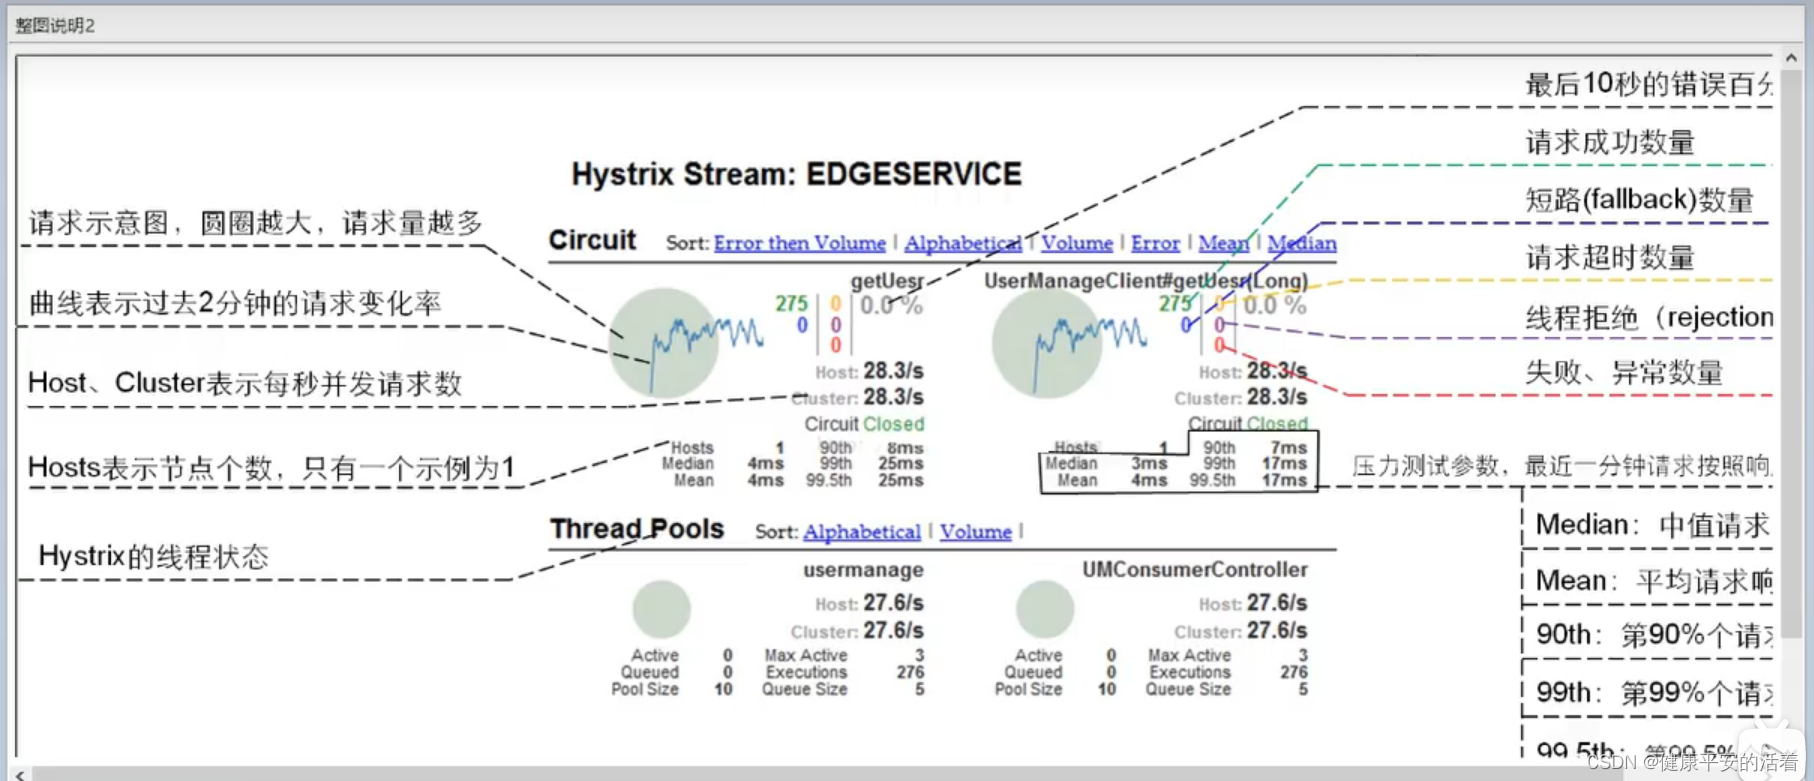Click getUesr Circuit Closed status
This screenshot has height=781, width=1814.
click(864, 424)
